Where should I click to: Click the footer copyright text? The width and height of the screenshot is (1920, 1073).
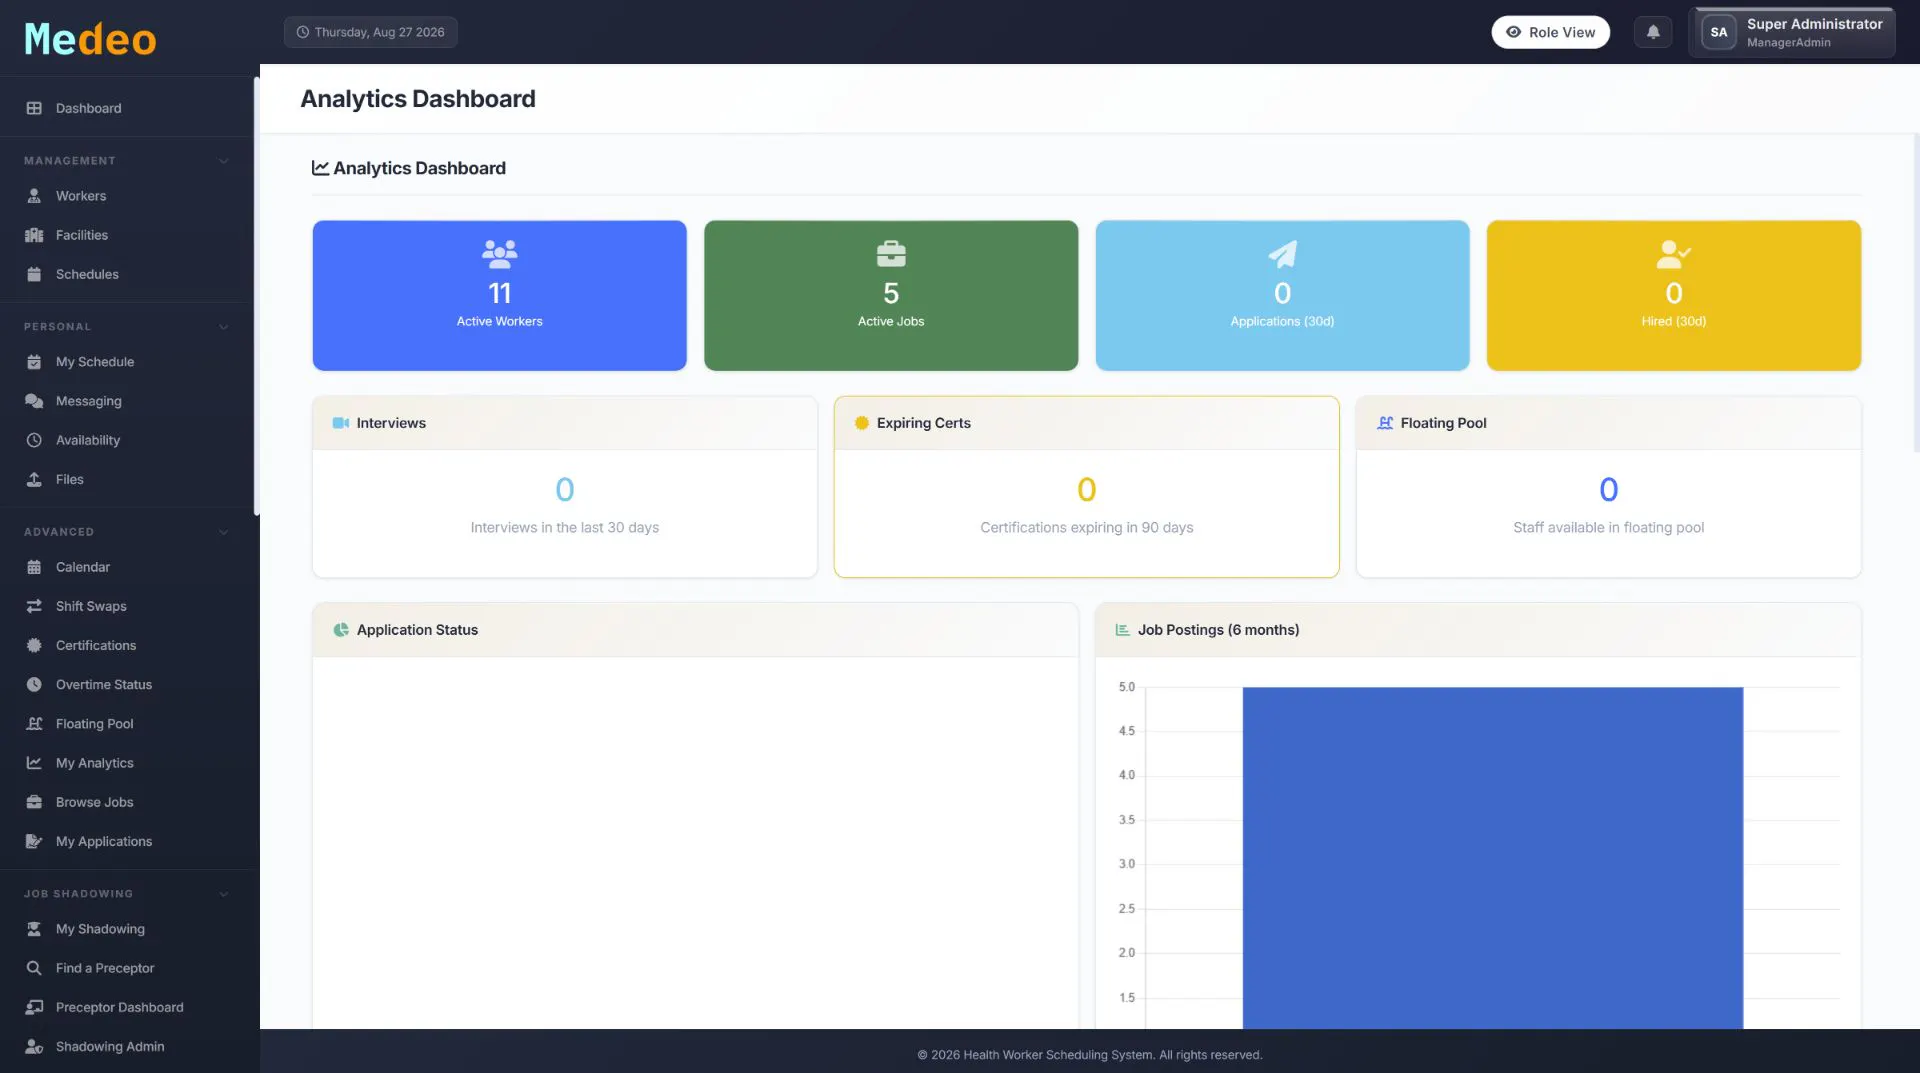(x=1090, y=1055)
